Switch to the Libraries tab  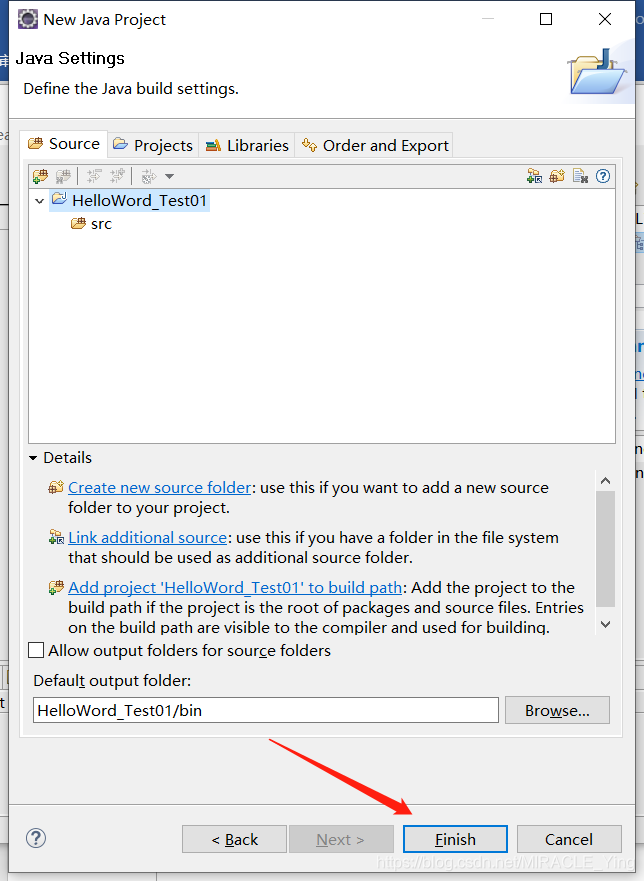pos(247,146)
